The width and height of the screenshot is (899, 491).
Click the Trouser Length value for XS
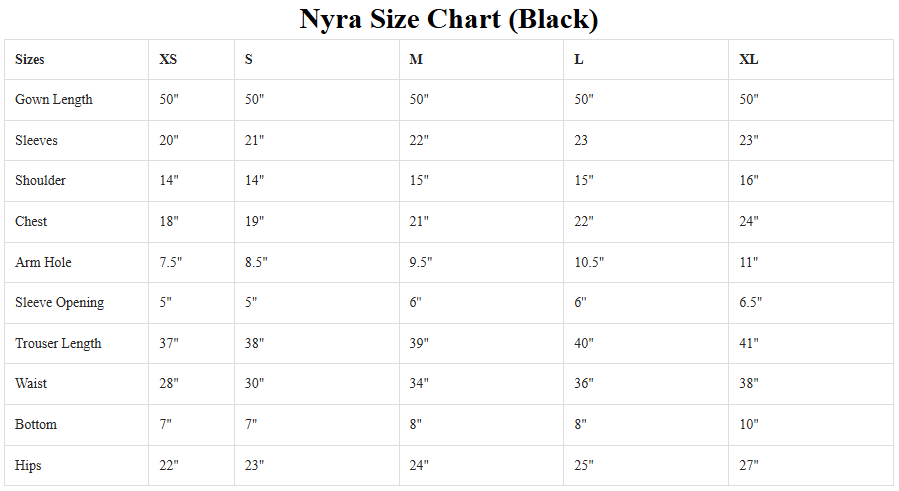pyautogui.click(x=169, y=344)
